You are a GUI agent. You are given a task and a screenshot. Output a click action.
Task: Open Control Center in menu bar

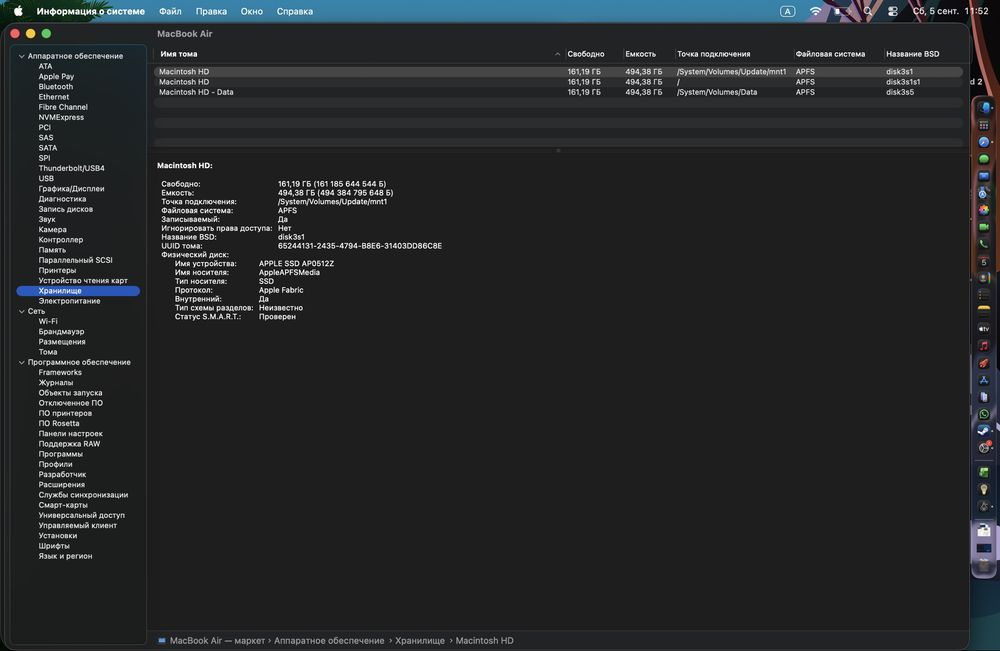[893, 11]
